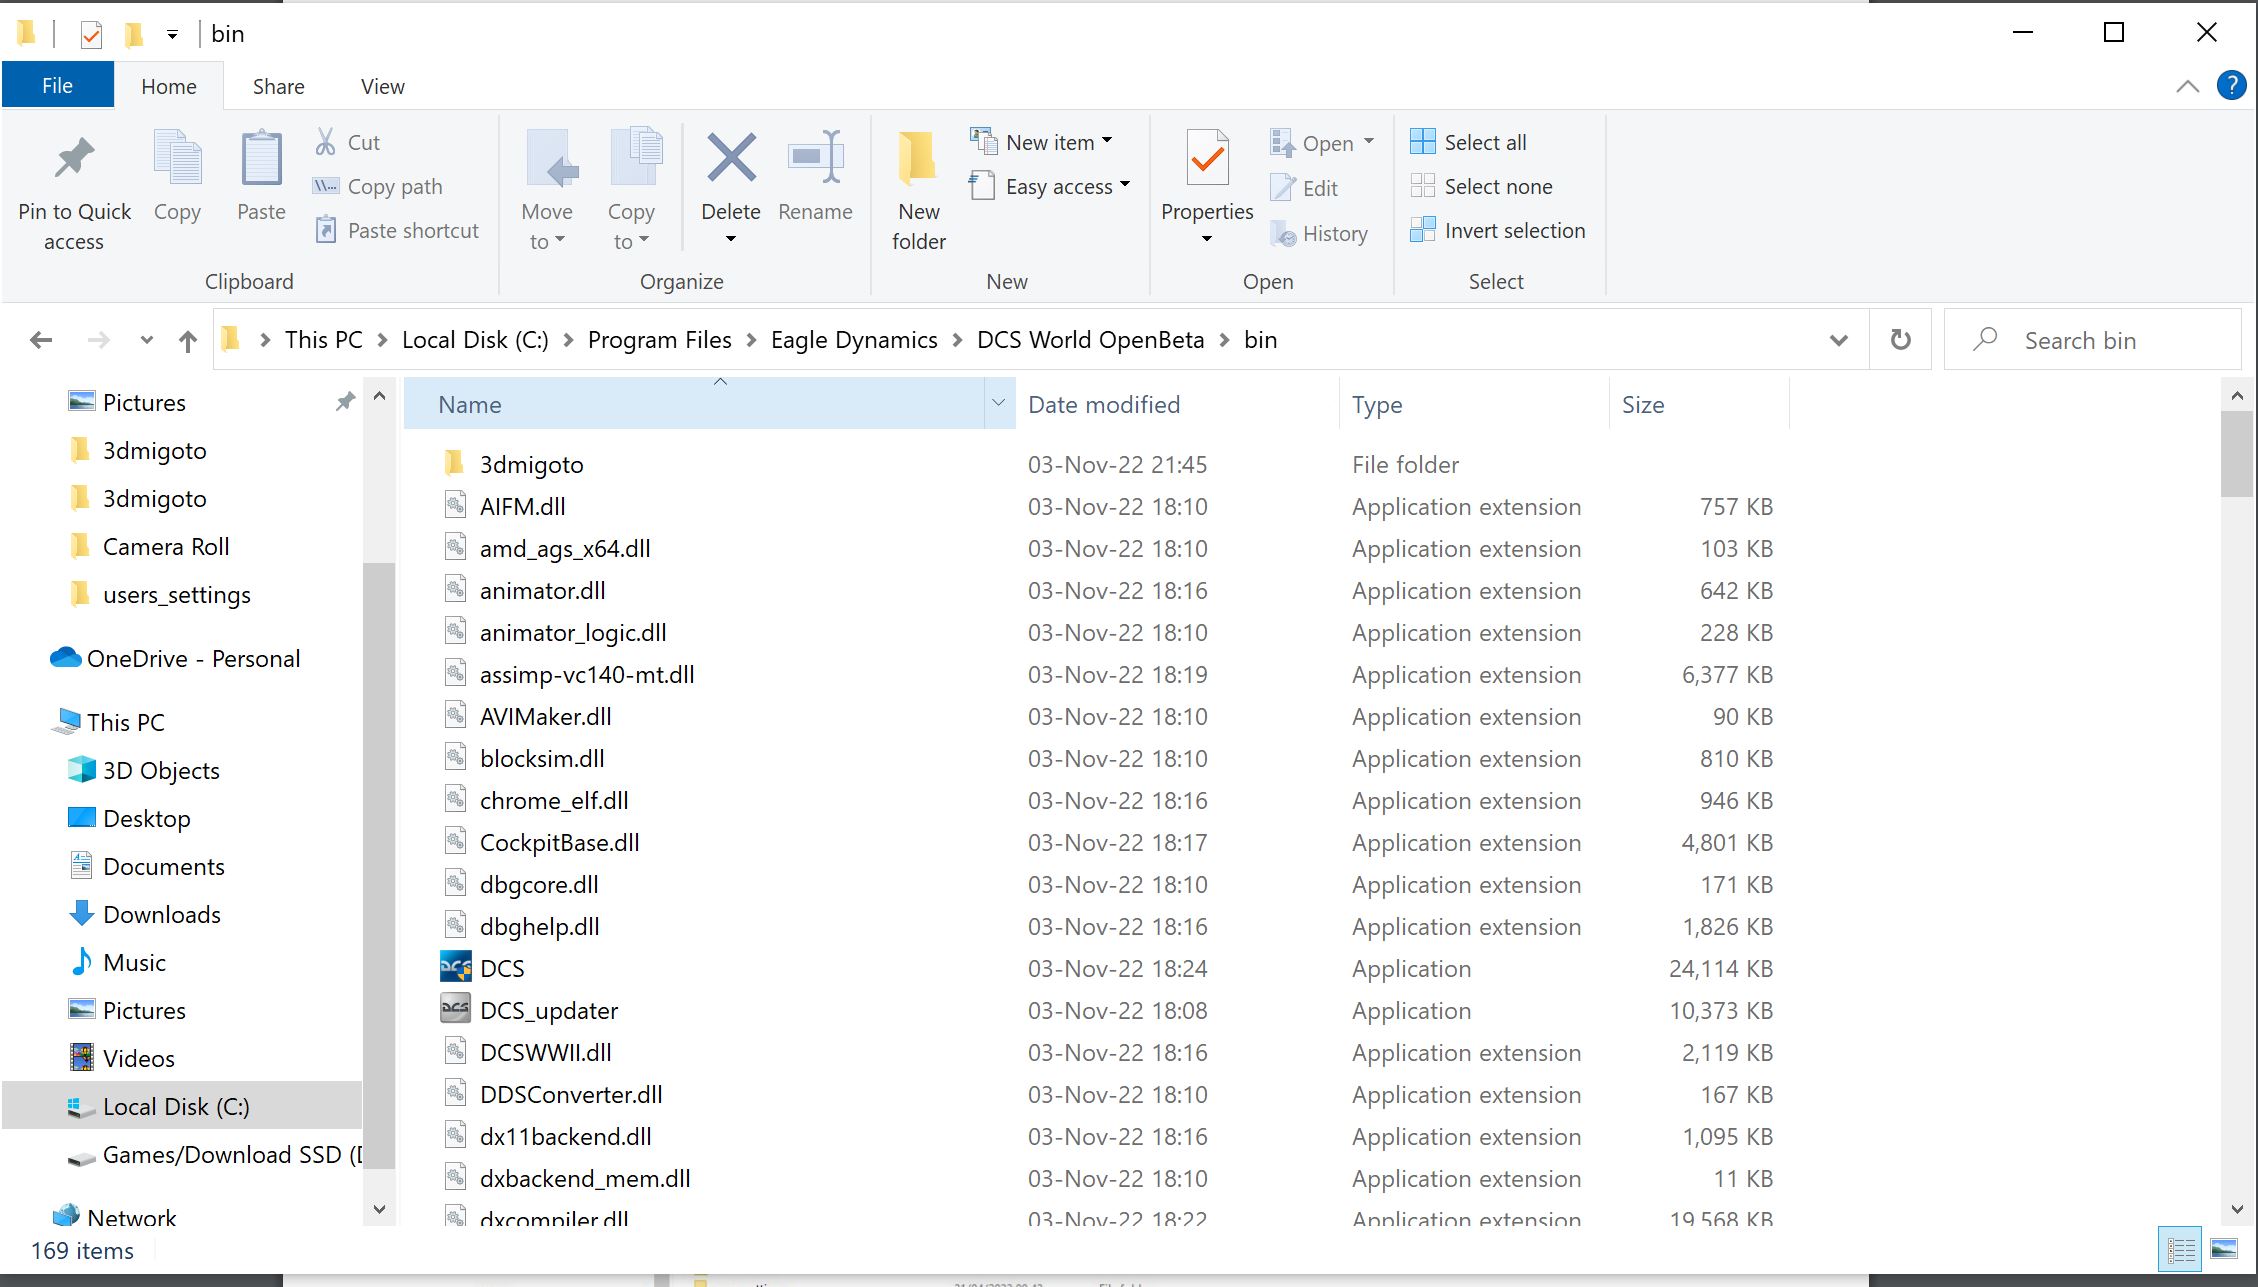Open Camera Roll in quick access
2258x1287 pixels.
pyautogui.click(x=166, y=546)
